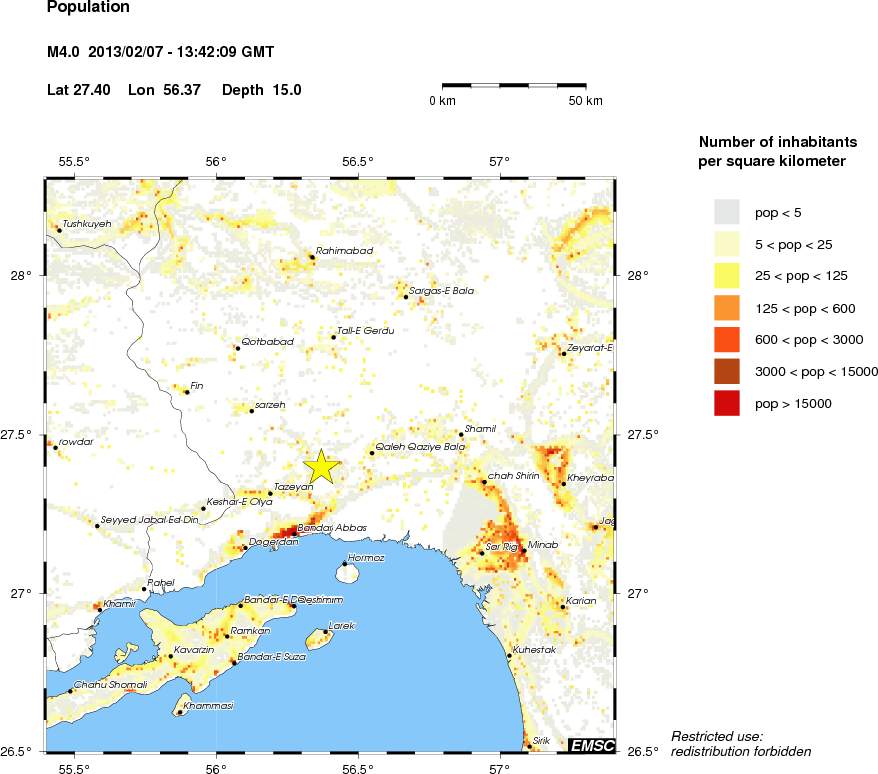Click the Qaleh Qaziye Bala label

coord(420,447)
